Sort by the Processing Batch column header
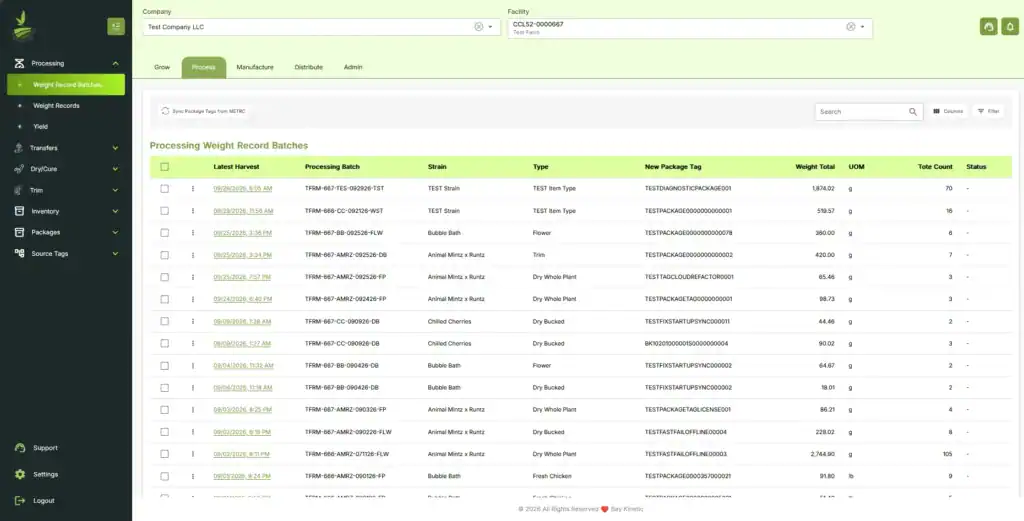 (332, 167)
